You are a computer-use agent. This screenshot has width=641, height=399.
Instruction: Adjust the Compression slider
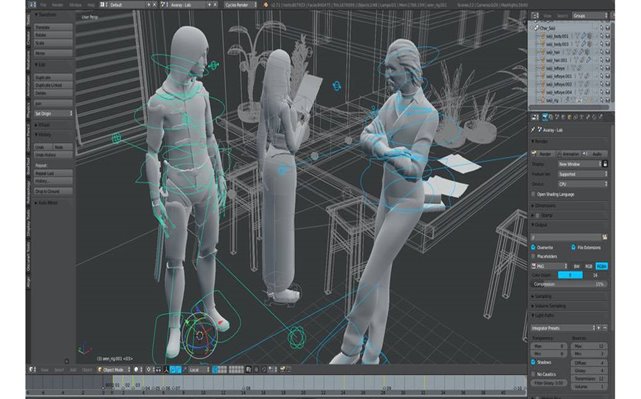coord(569,284)
